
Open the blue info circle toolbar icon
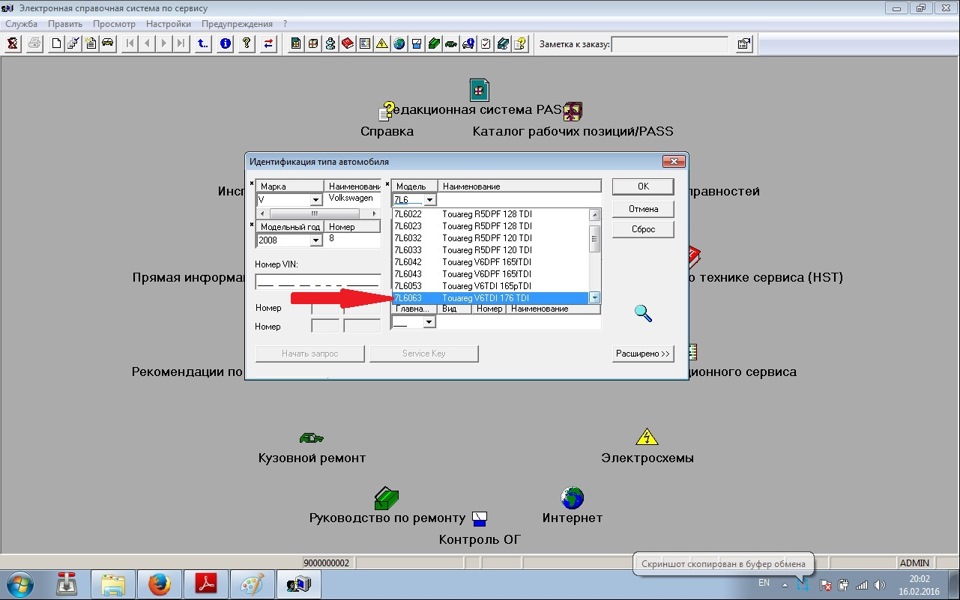click(225, 43)
